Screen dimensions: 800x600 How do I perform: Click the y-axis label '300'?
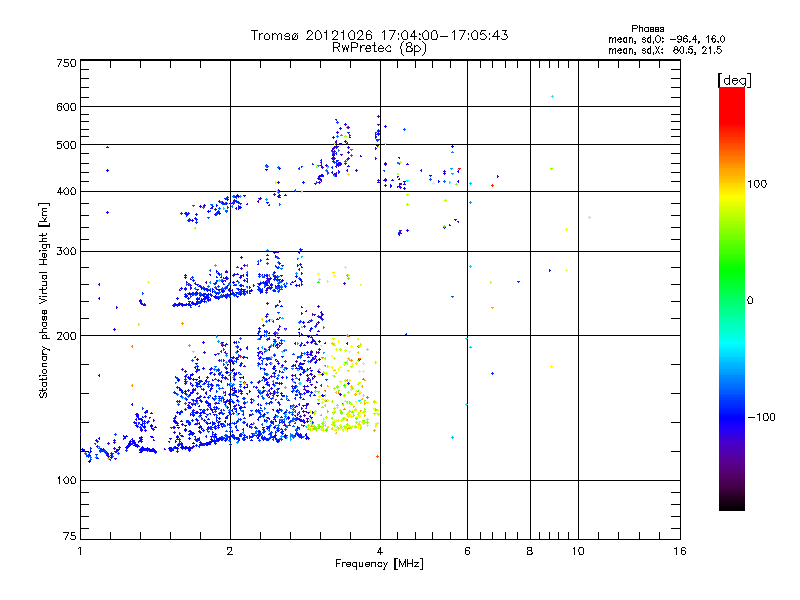66,252
